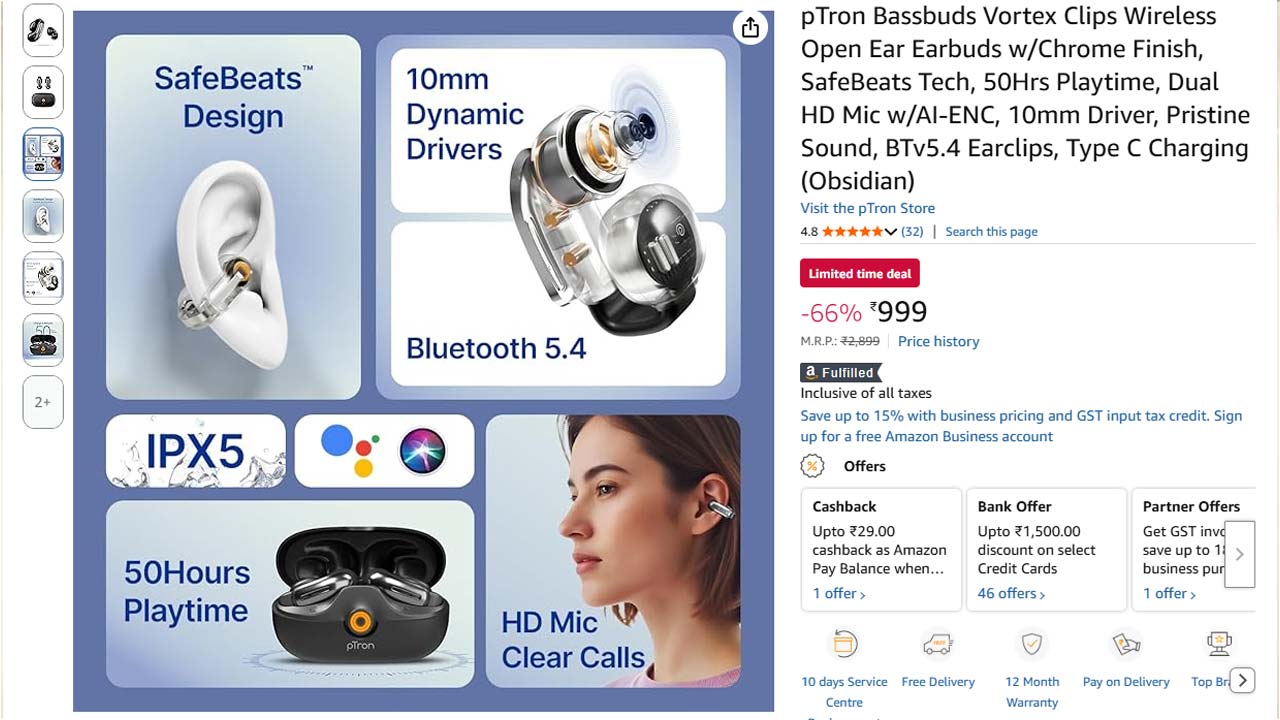Click the Pay on Delivery icon
This screenshot has width=1280, height=720.
pos(1126,644)
